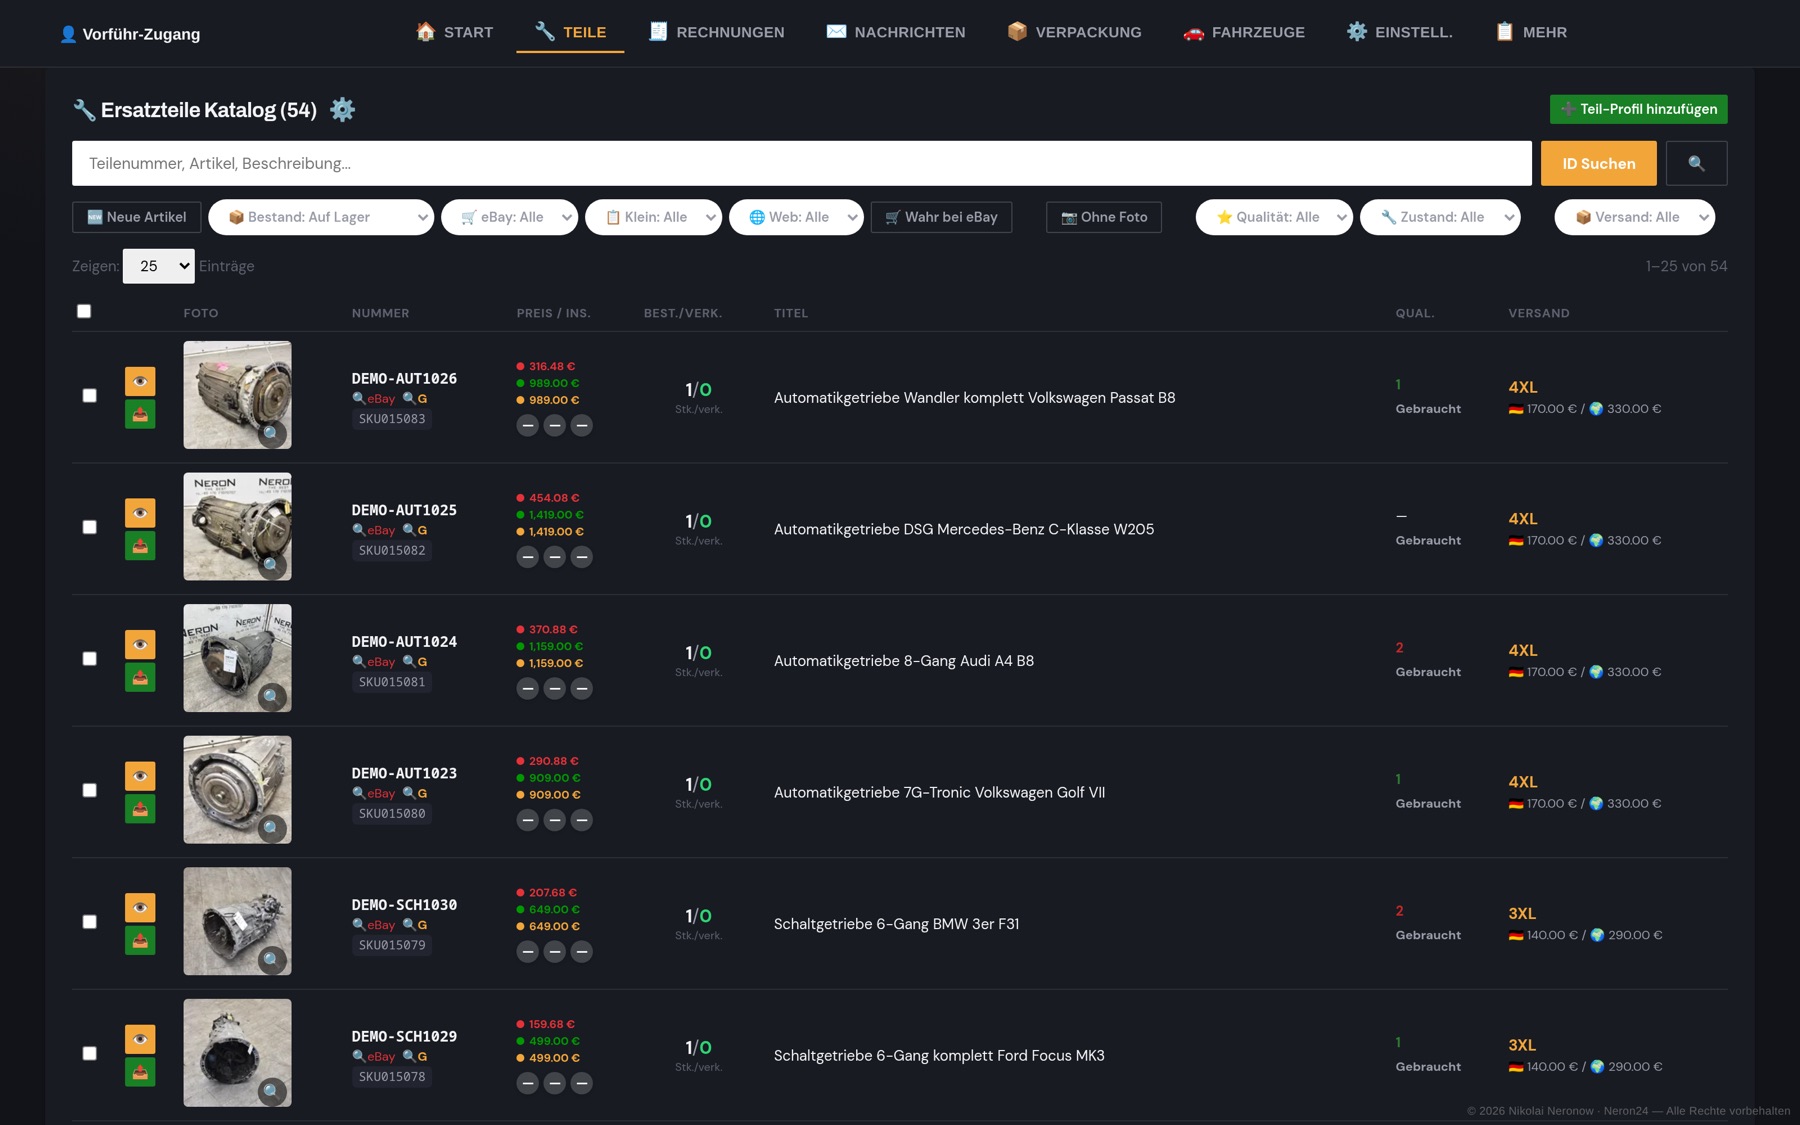This screenshot has width=1800, height=1125.
Task: Click the green upload icon for DEMO-AUT1025
Action: (140, 546)
